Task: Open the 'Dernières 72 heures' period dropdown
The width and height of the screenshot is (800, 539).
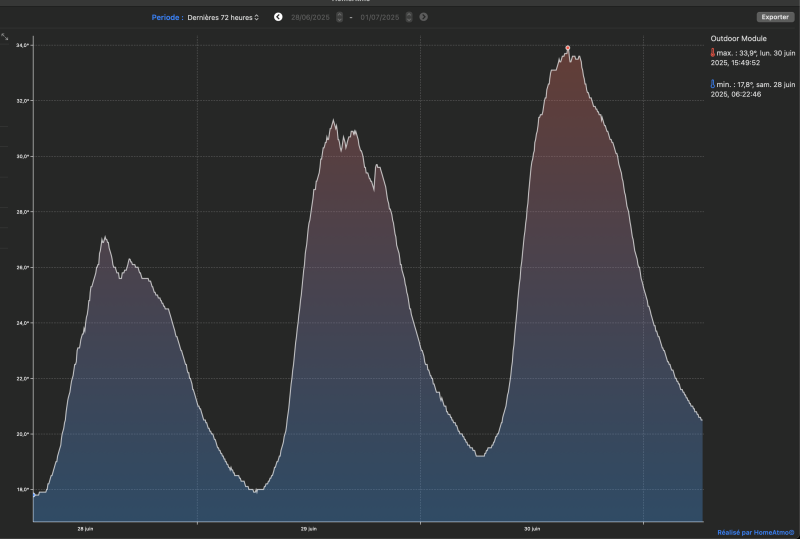Action: [x=223, y=17]
